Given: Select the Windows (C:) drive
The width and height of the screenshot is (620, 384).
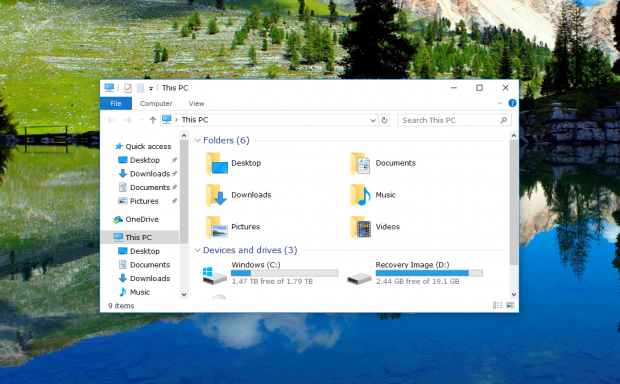Looking at the screenshot, I should tap(270, 273).
